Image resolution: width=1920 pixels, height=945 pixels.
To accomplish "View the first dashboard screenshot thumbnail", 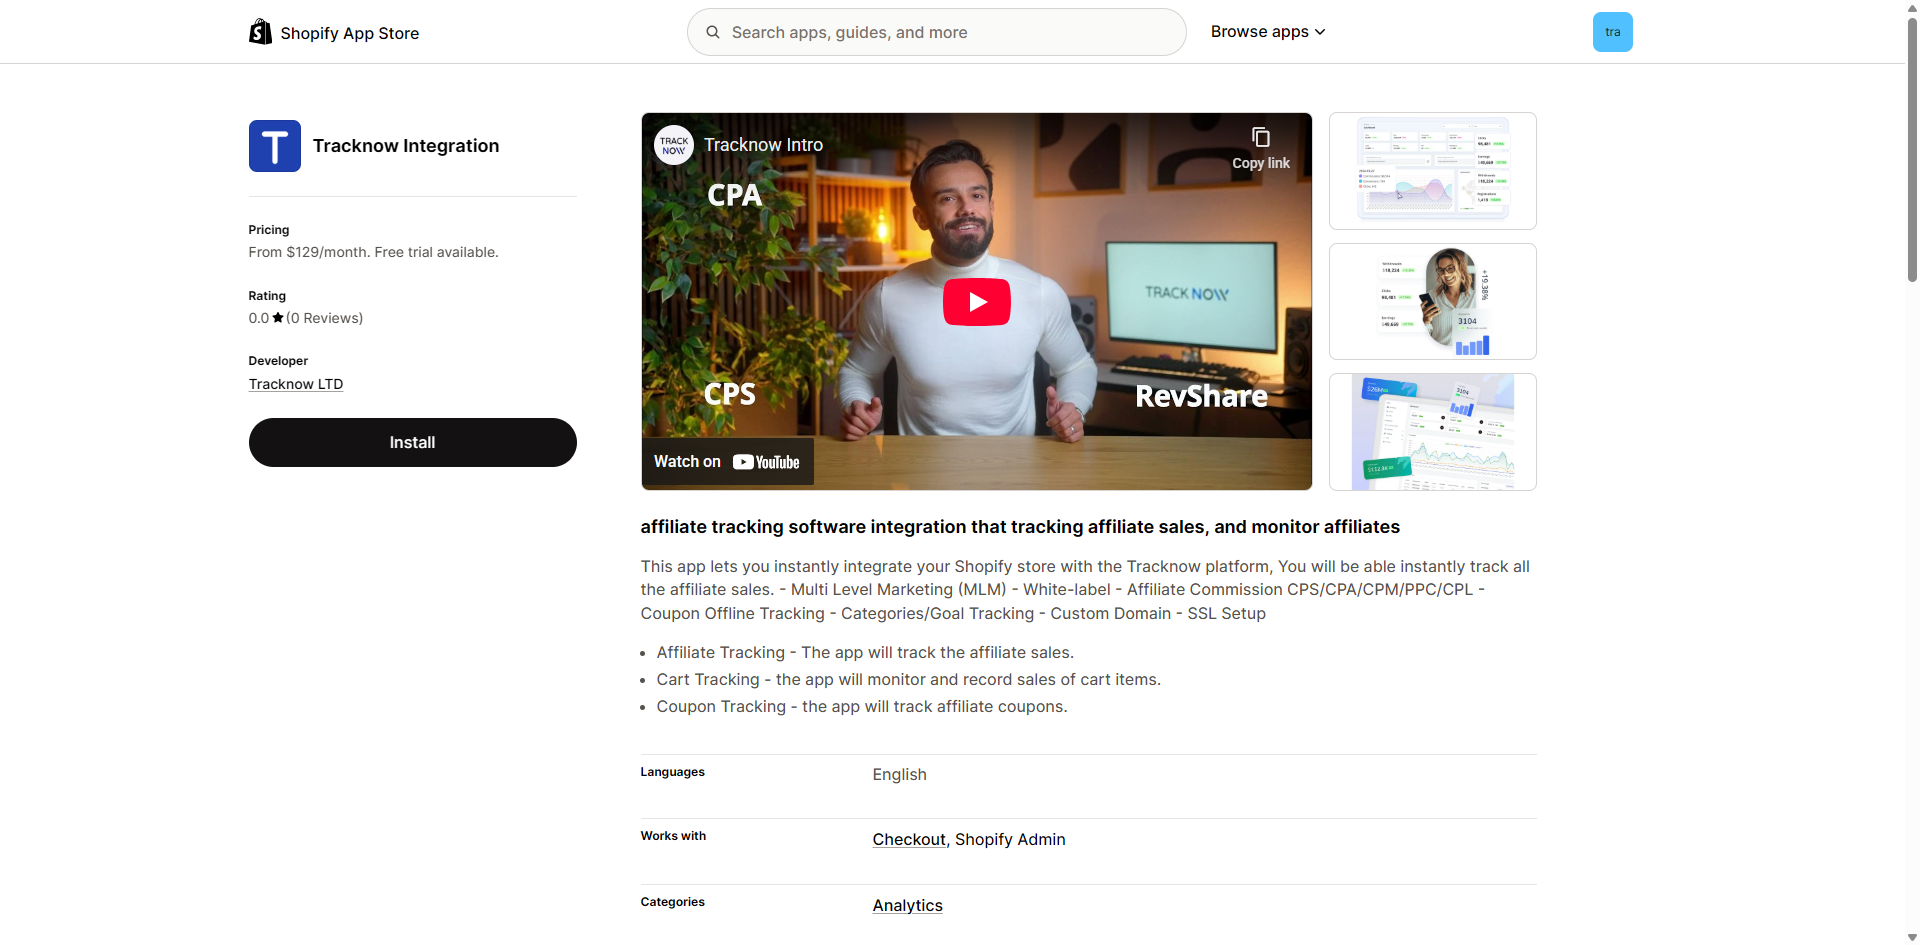I will click(x=1432, y=171).
